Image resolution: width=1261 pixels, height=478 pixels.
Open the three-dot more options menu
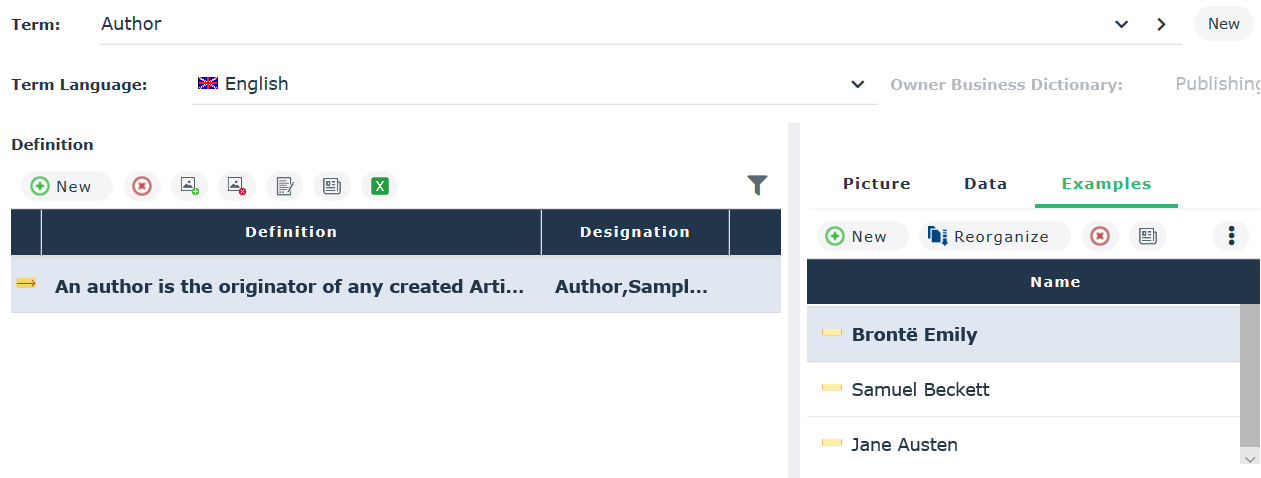[x=1231, y=236]
